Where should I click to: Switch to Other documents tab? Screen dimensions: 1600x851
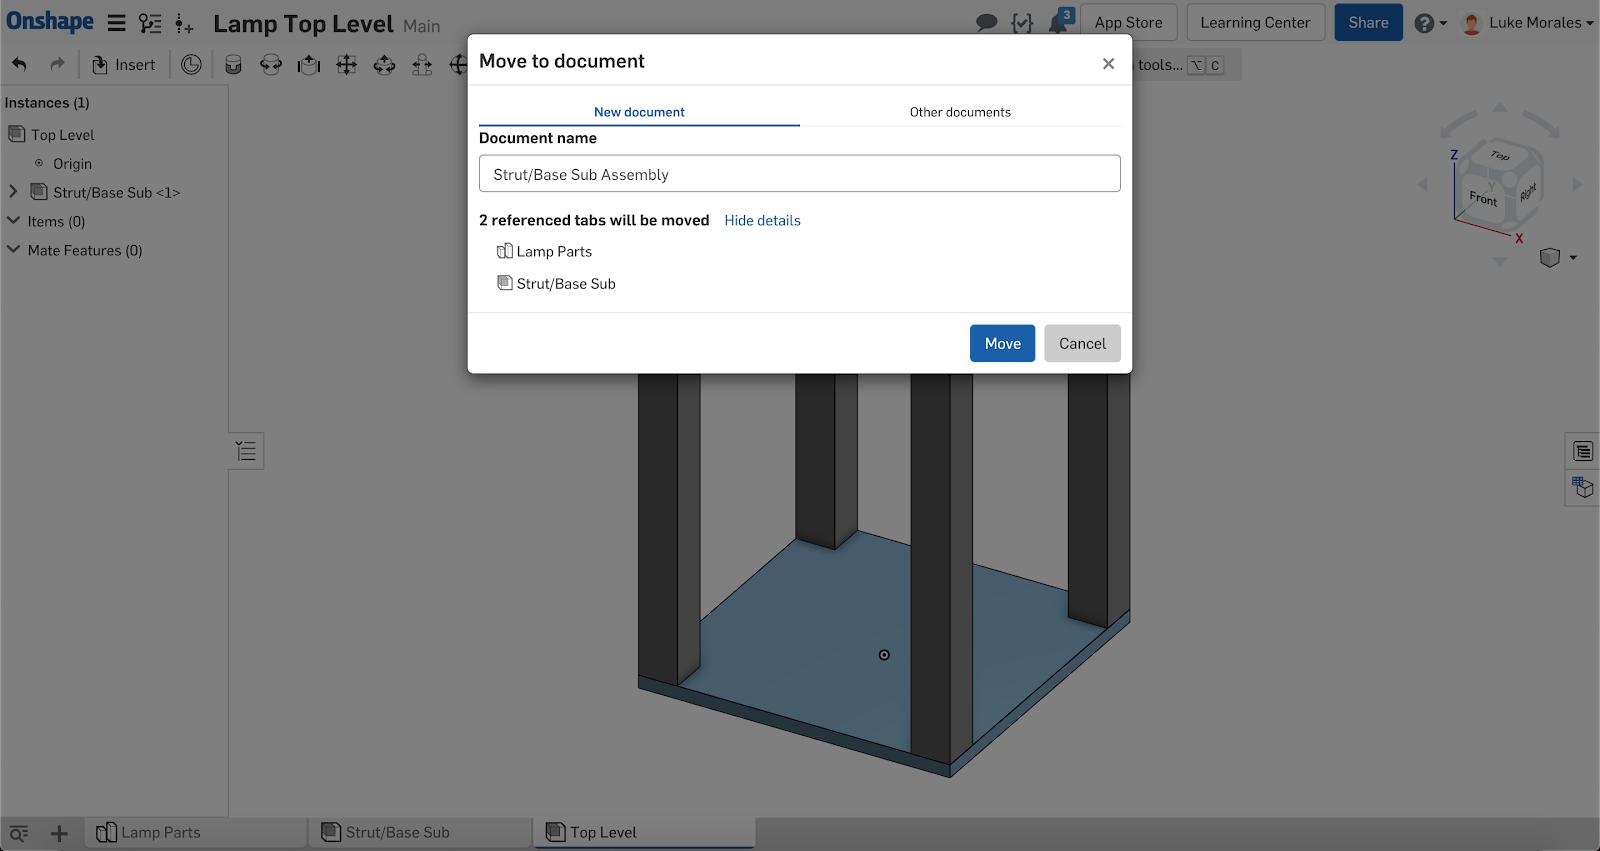click(x=960, y=112)
